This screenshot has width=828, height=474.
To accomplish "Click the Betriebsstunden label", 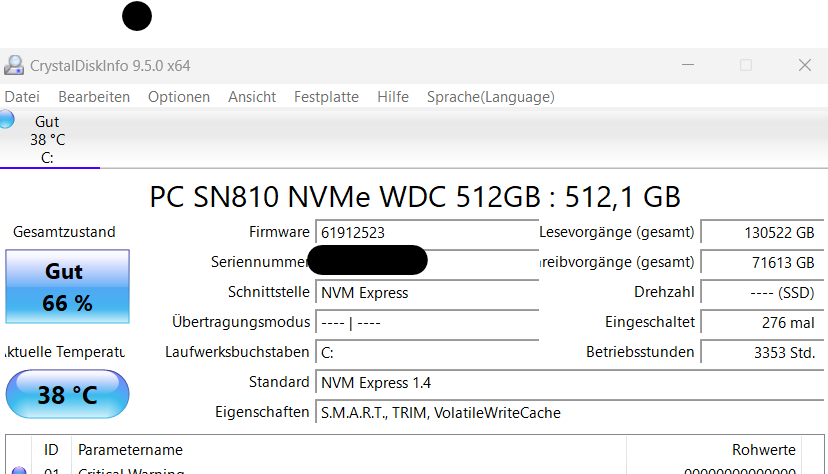I will (640, 352).
